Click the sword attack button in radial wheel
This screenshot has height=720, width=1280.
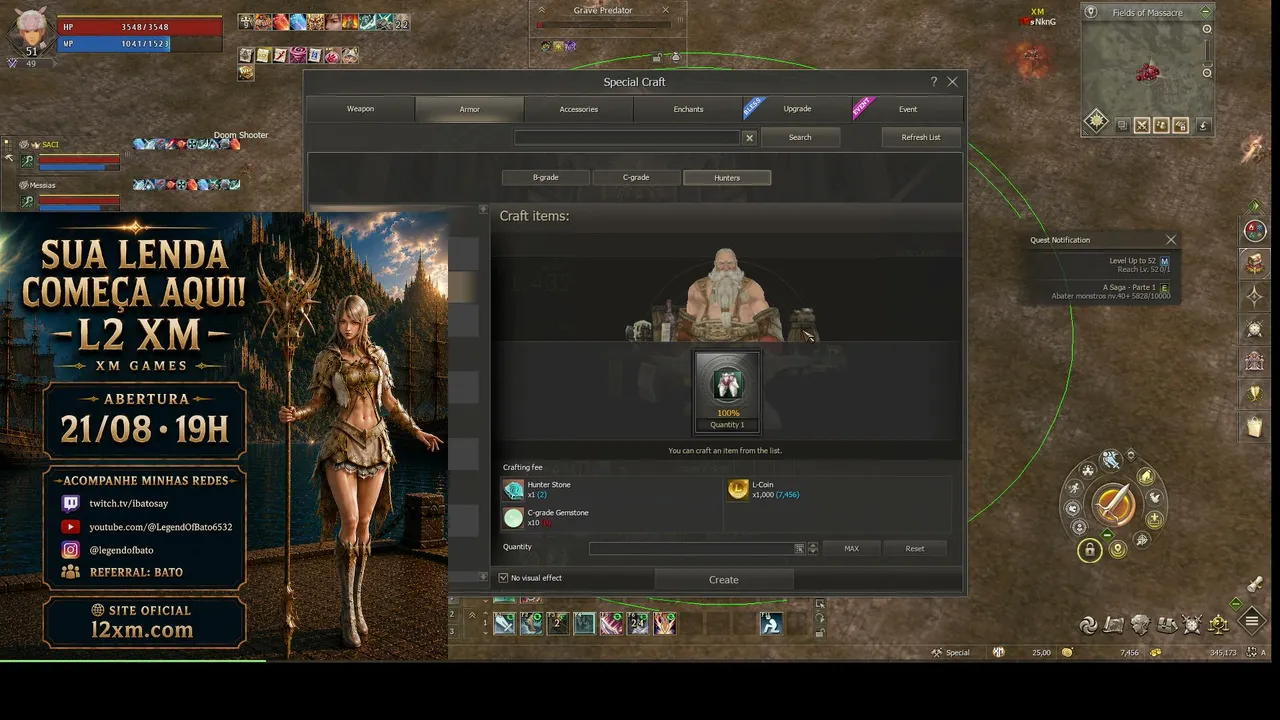click(1113, 505)
